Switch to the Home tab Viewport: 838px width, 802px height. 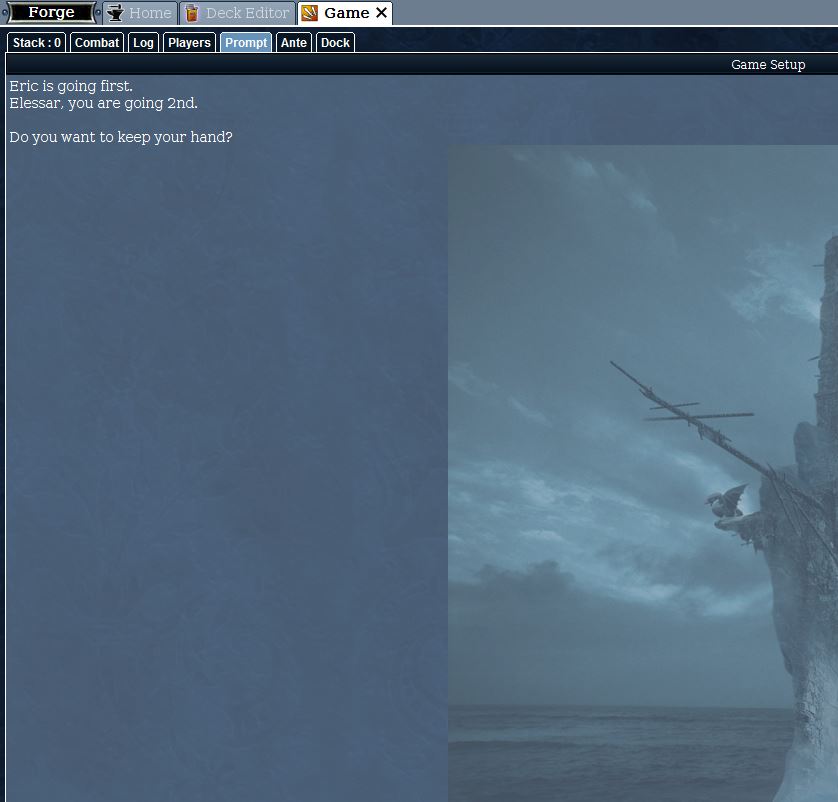pyautogui.click(x=140, y=13)
